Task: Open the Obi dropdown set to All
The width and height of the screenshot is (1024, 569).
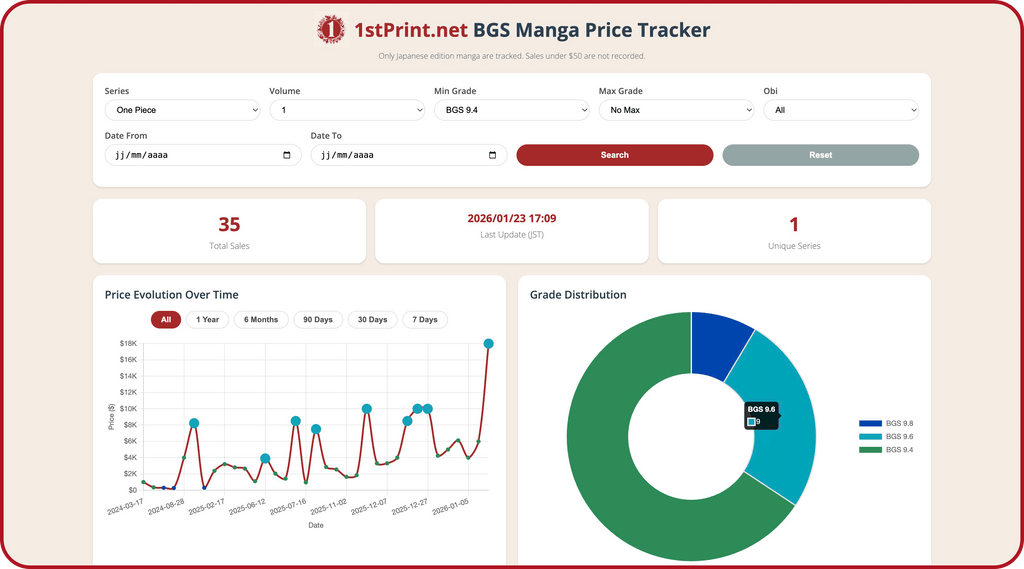Action: [841, 110]
